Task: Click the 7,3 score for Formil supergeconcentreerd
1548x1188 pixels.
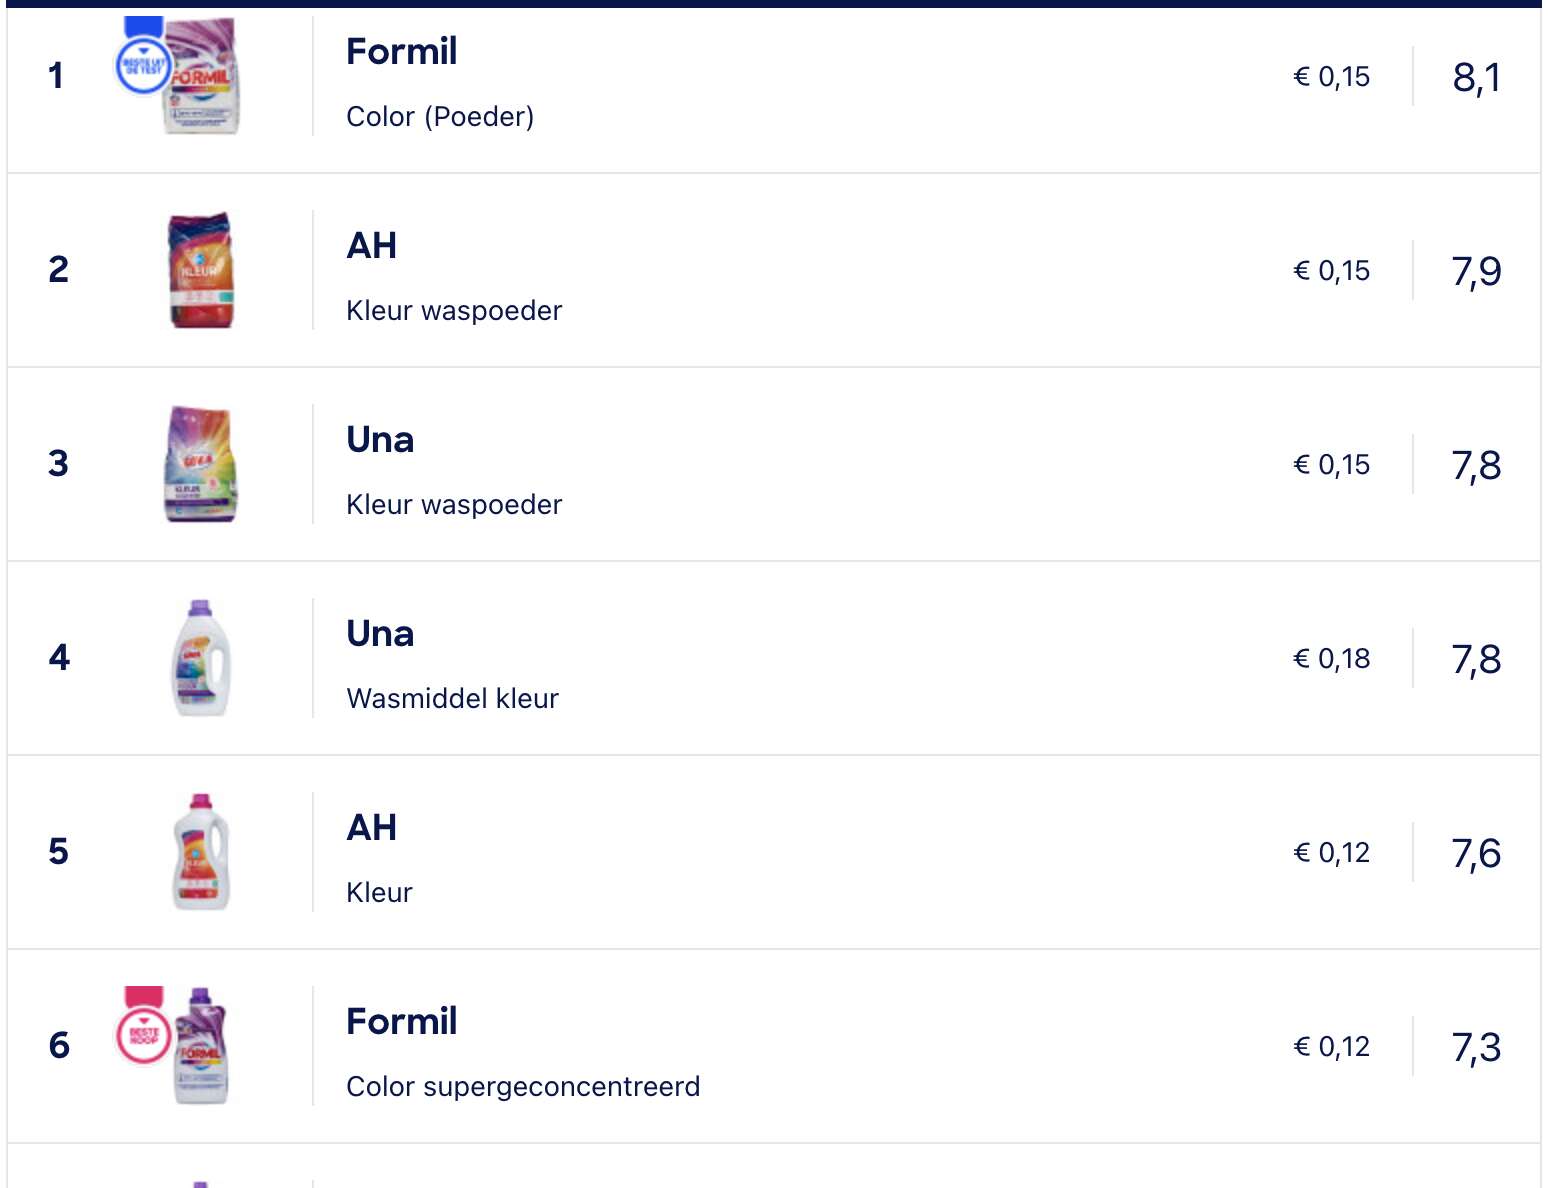Action: (x=1477, y=1047)
